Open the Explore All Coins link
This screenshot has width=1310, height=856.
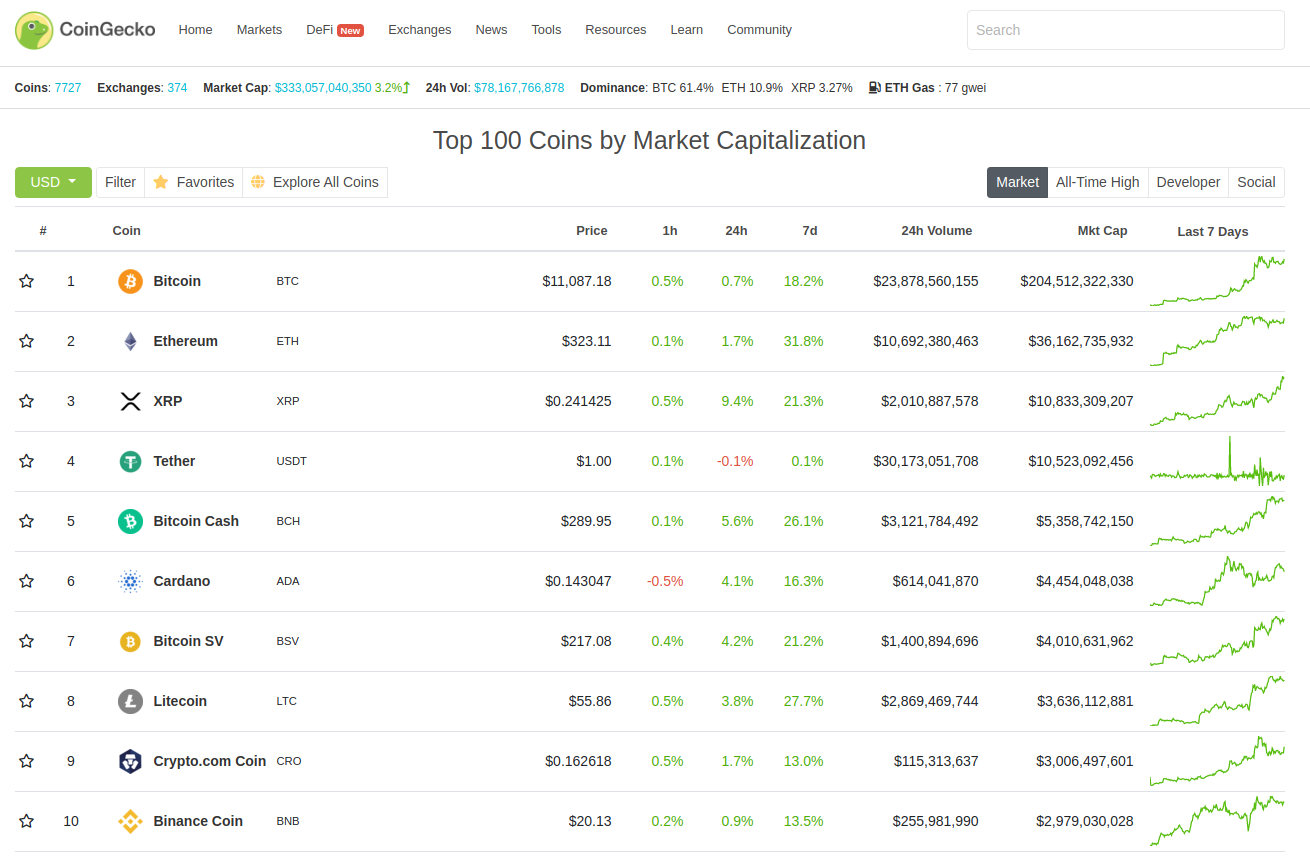[315, 182]
